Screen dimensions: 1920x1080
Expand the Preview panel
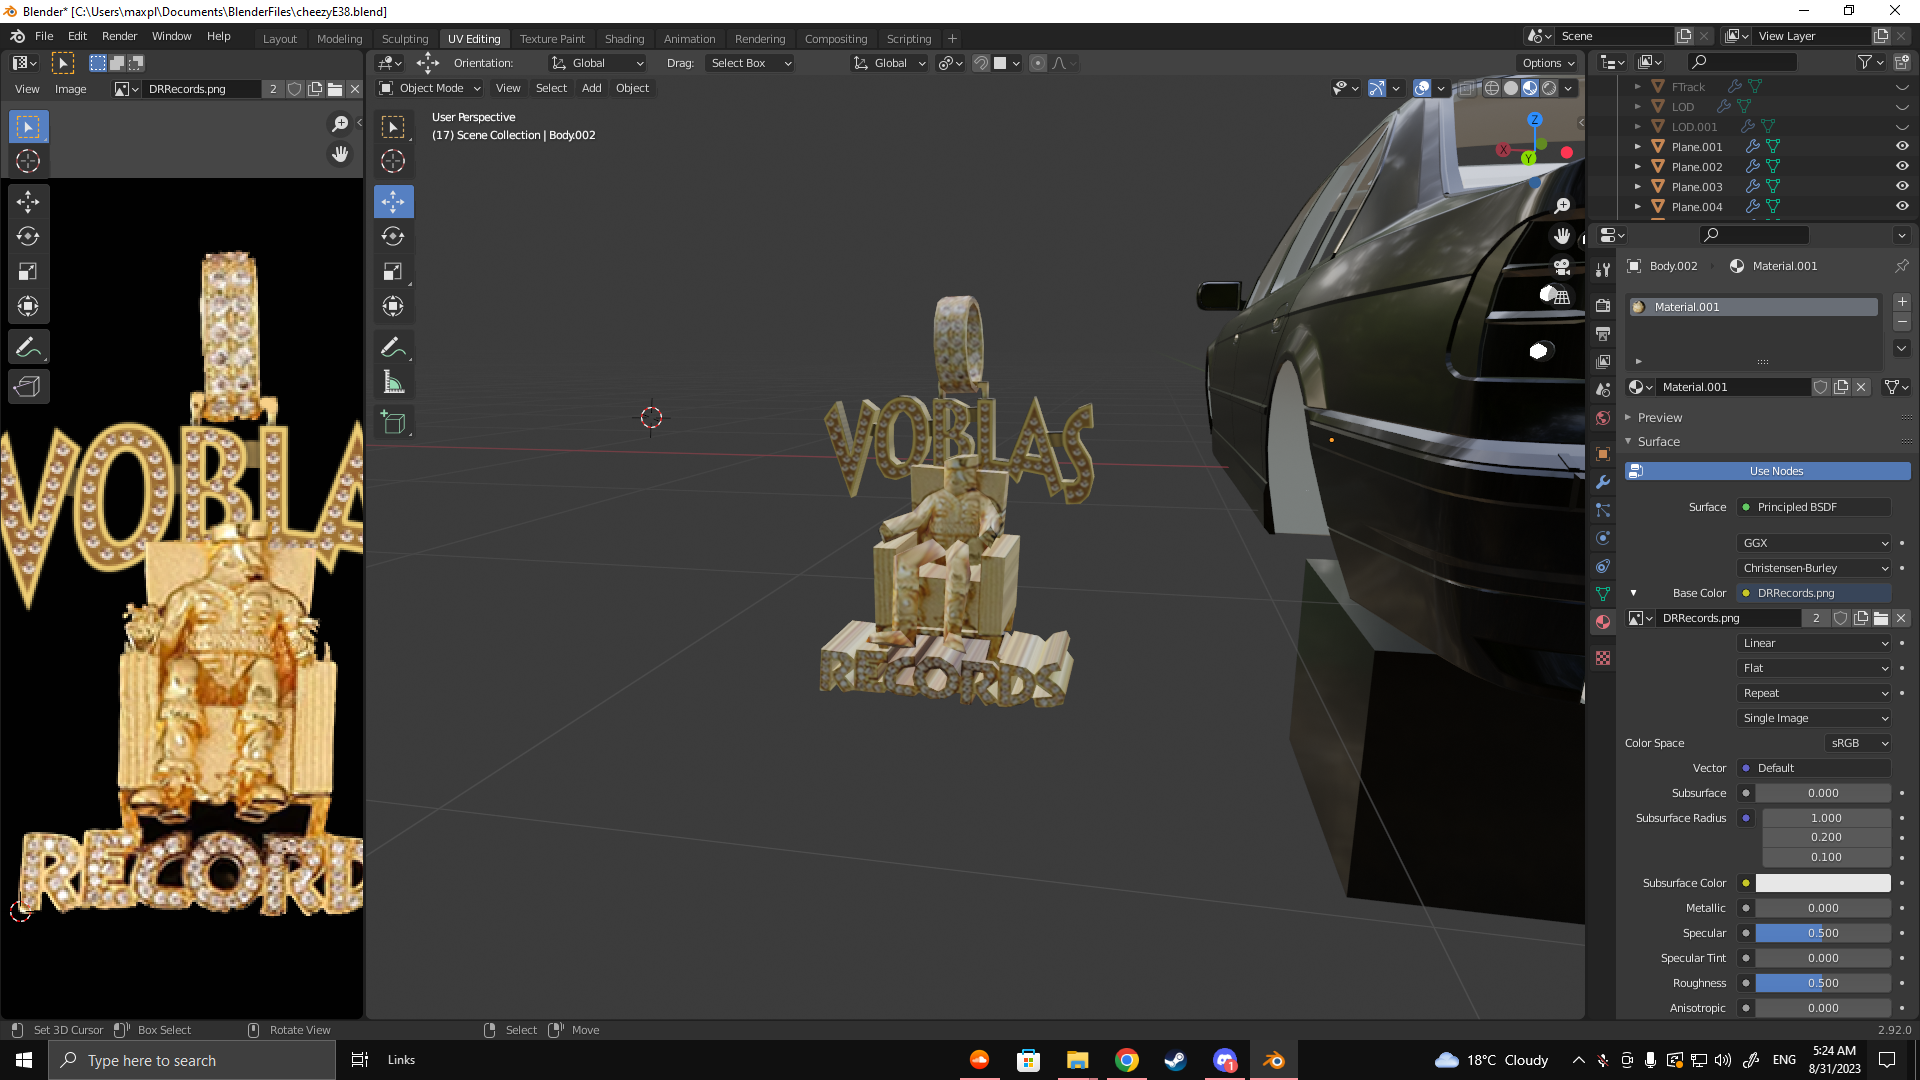pos(1660,418)
